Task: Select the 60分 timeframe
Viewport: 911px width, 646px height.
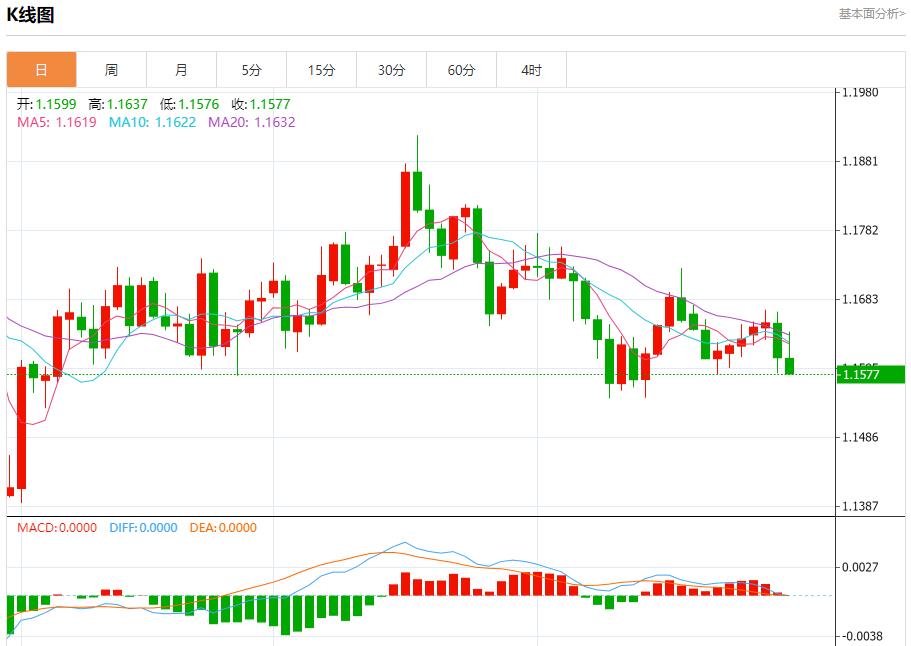Action: [461, 69]
